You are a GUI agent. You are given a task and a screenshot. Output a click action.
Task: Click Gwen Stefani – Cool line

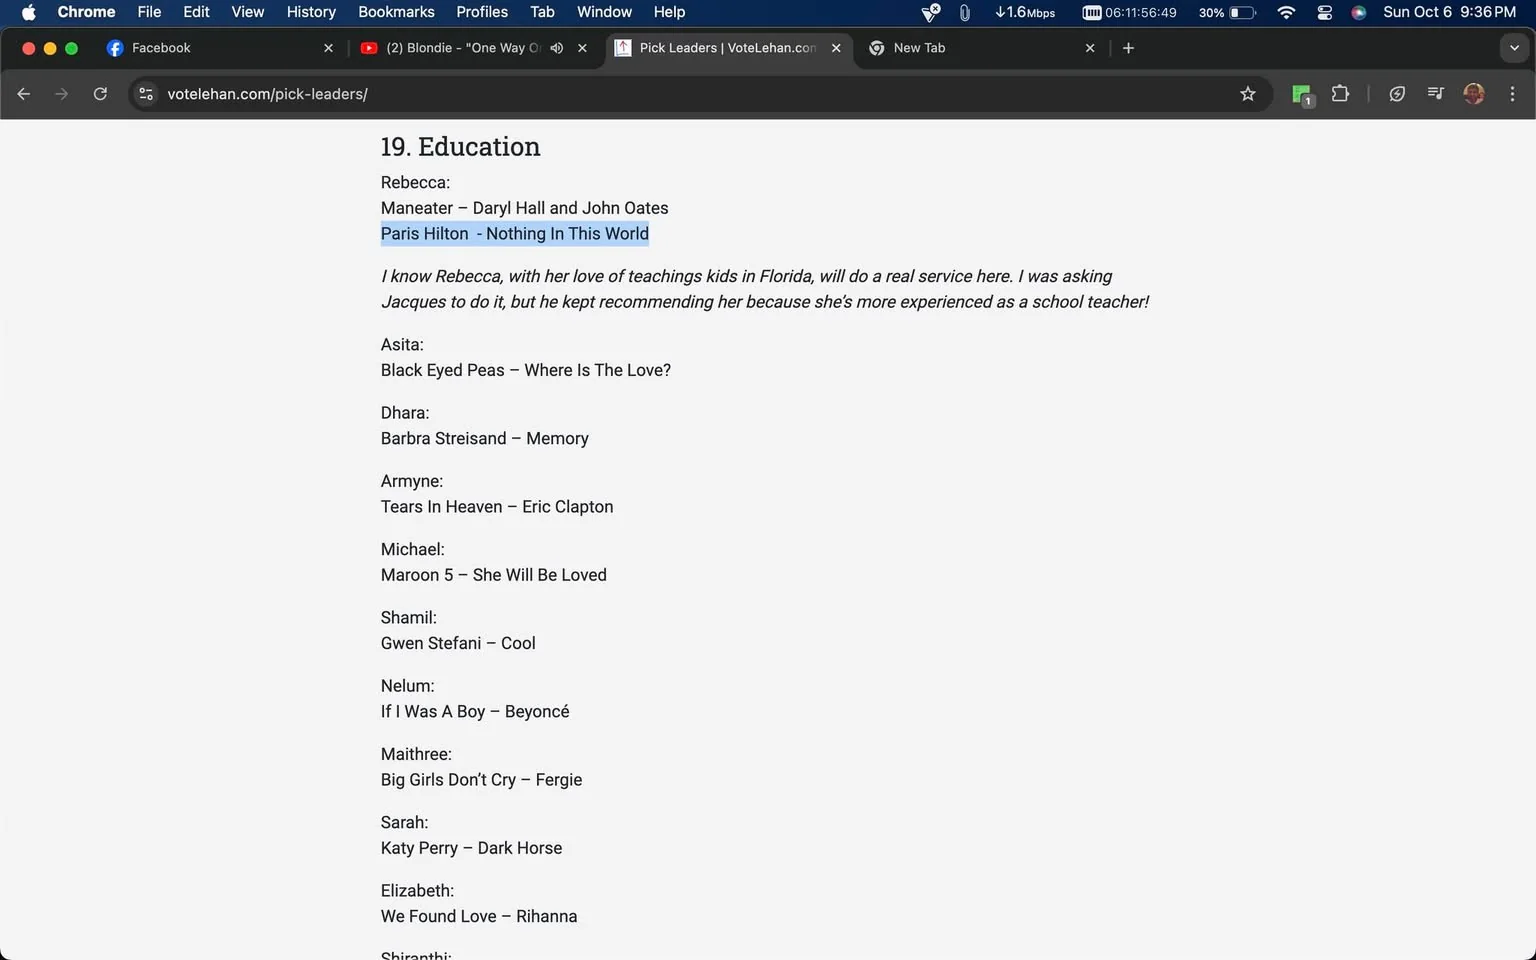pyautogui.click(x=458, y=643)
